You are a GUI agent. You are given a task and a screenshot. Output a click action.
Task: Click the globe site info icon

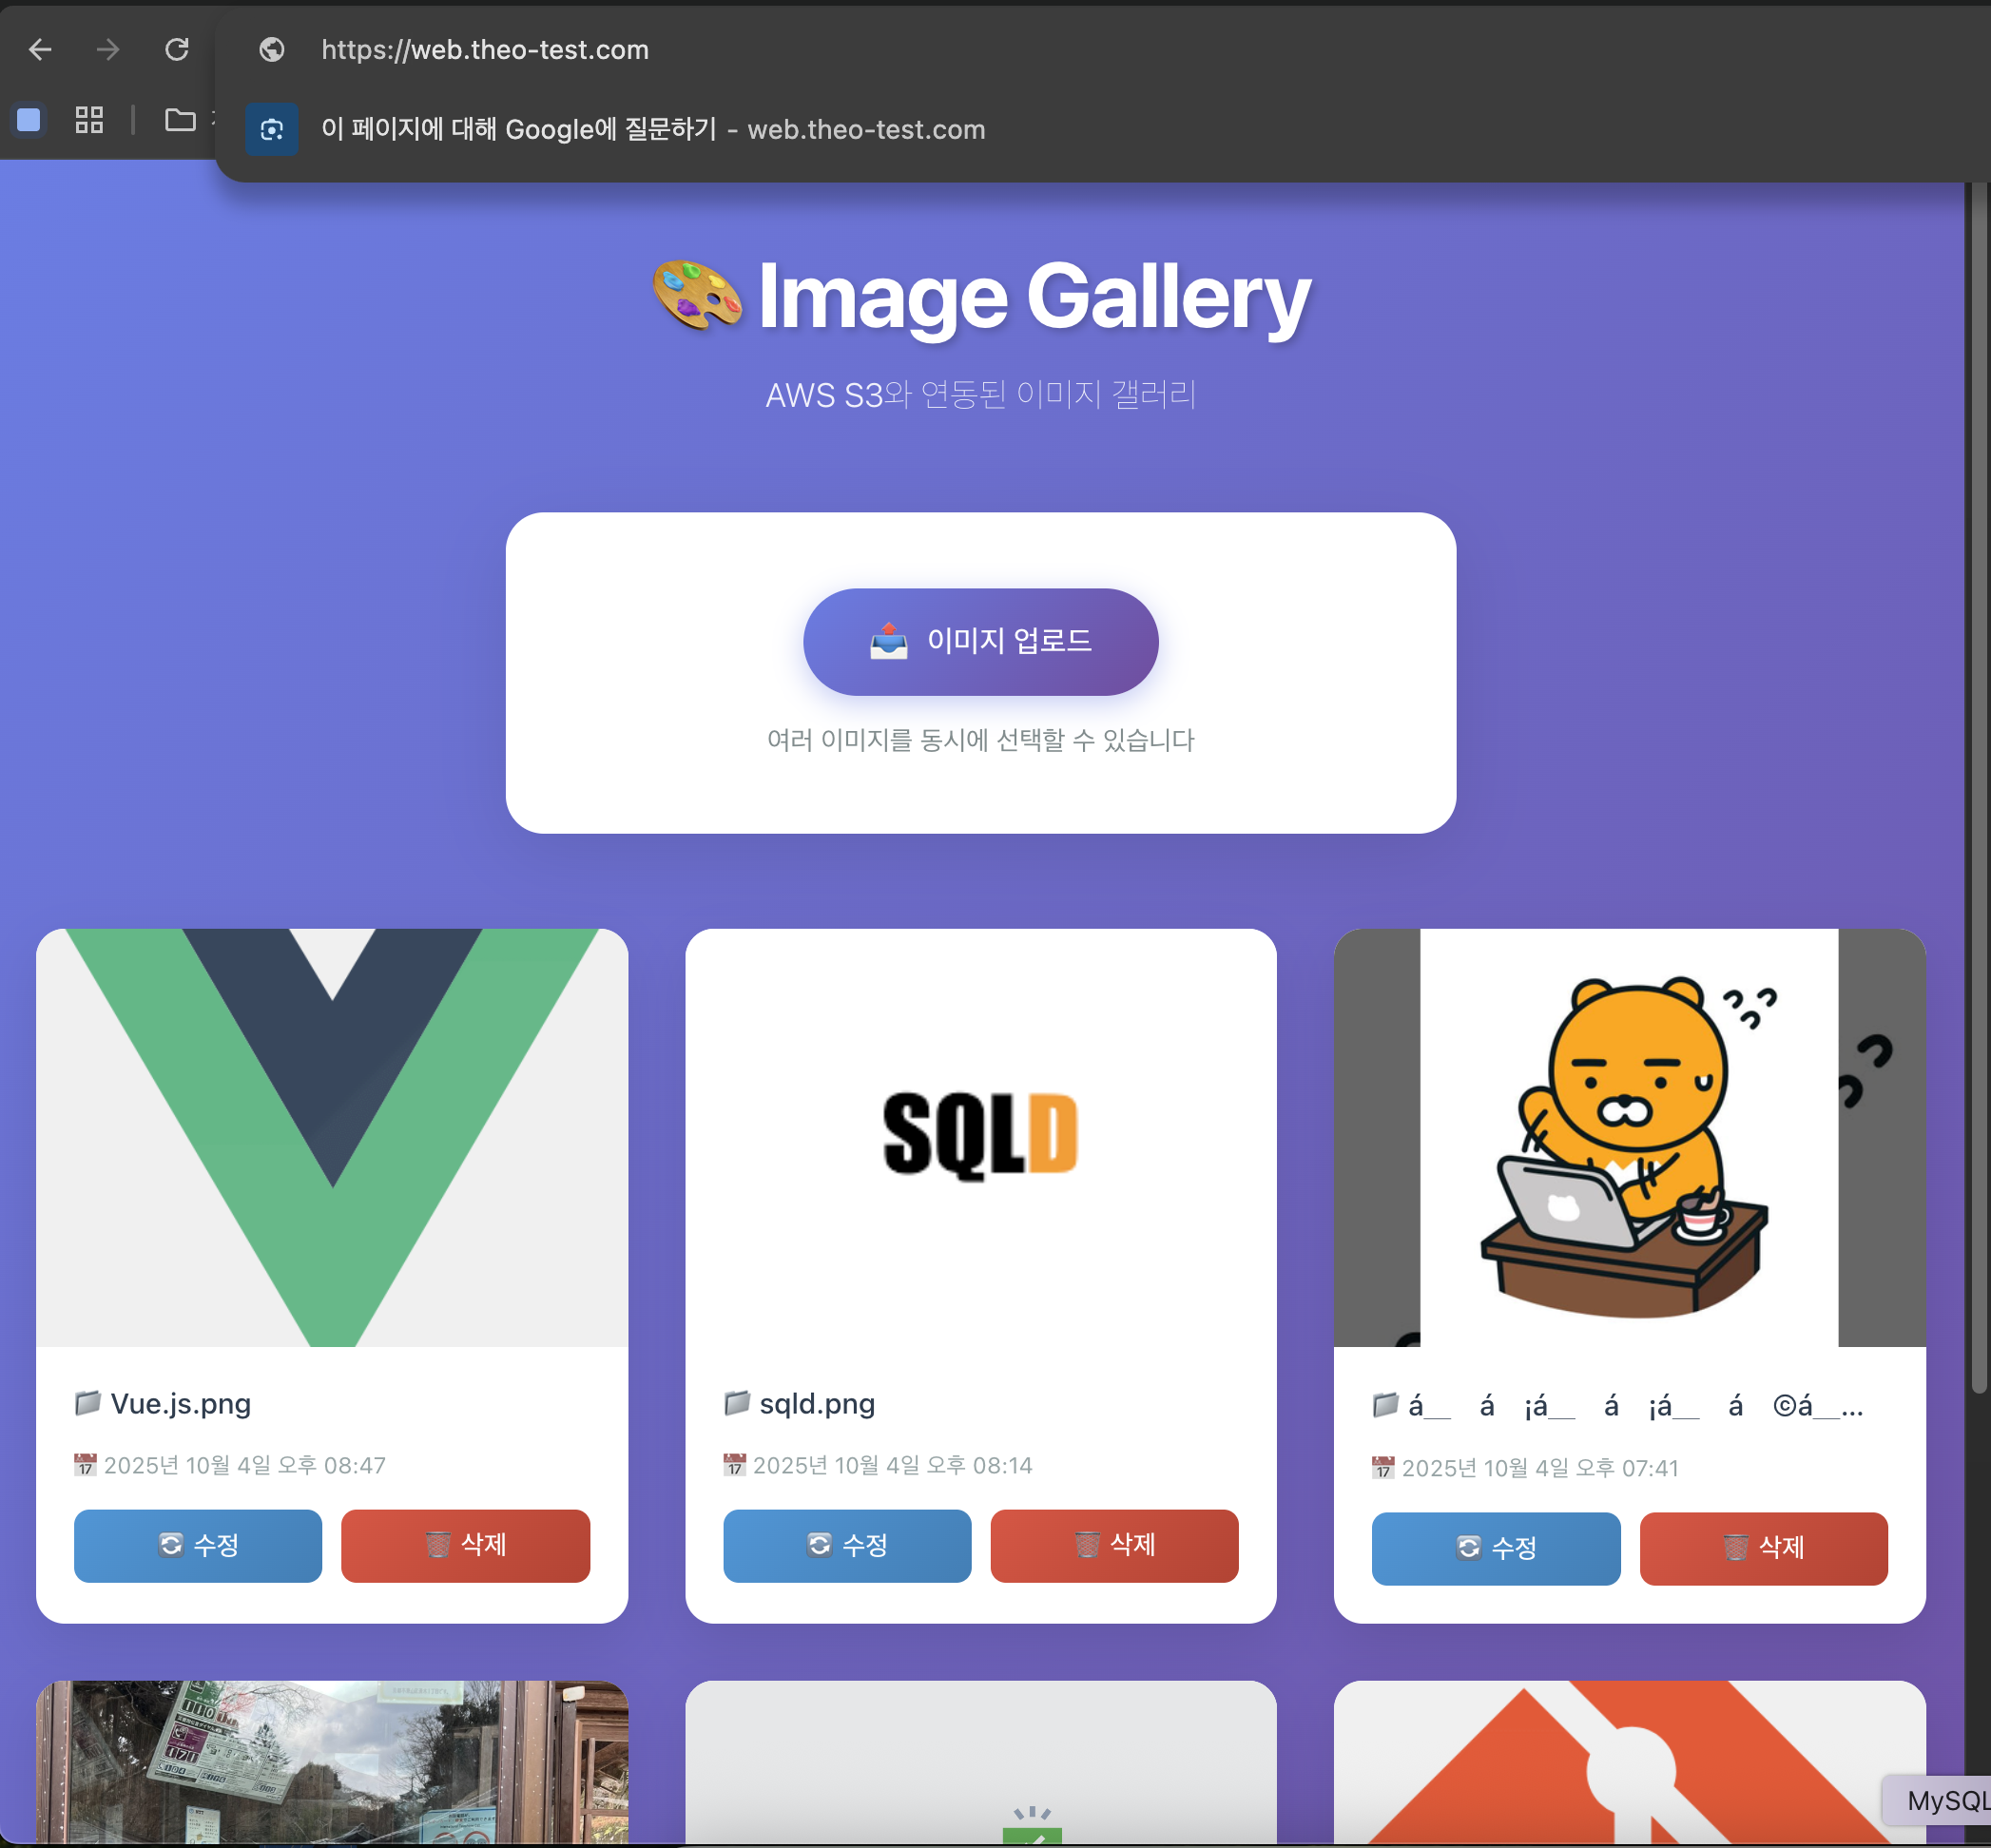pos(272,49)
